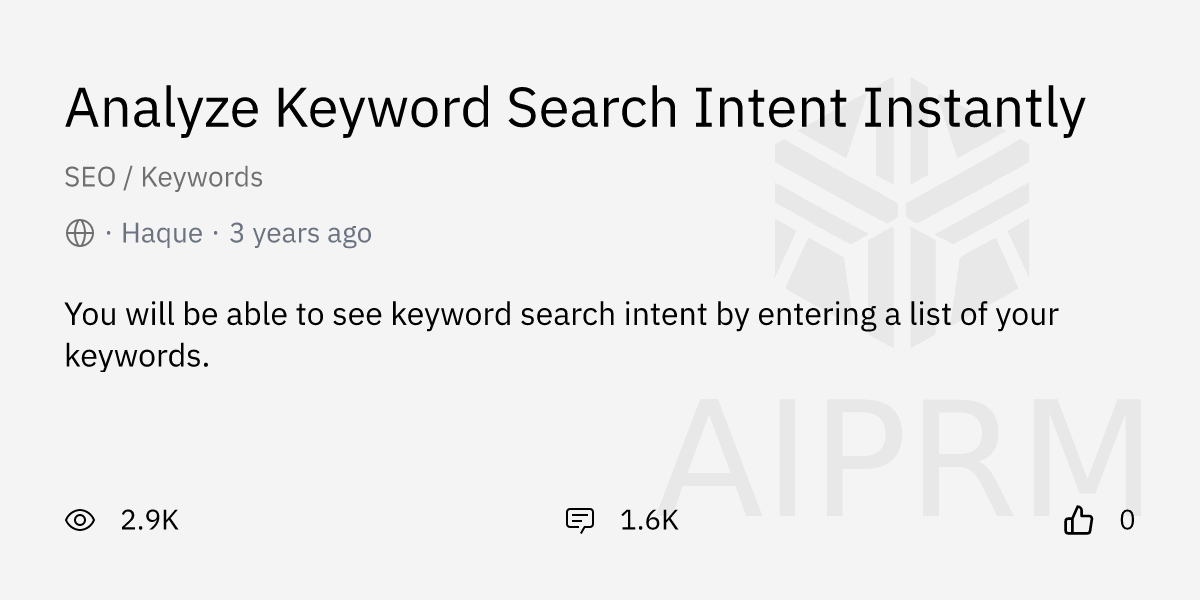Viewport: 1200px width, 600px height.
Task: Click the description line starting "You will"
Action: click(x=560, y=314)
